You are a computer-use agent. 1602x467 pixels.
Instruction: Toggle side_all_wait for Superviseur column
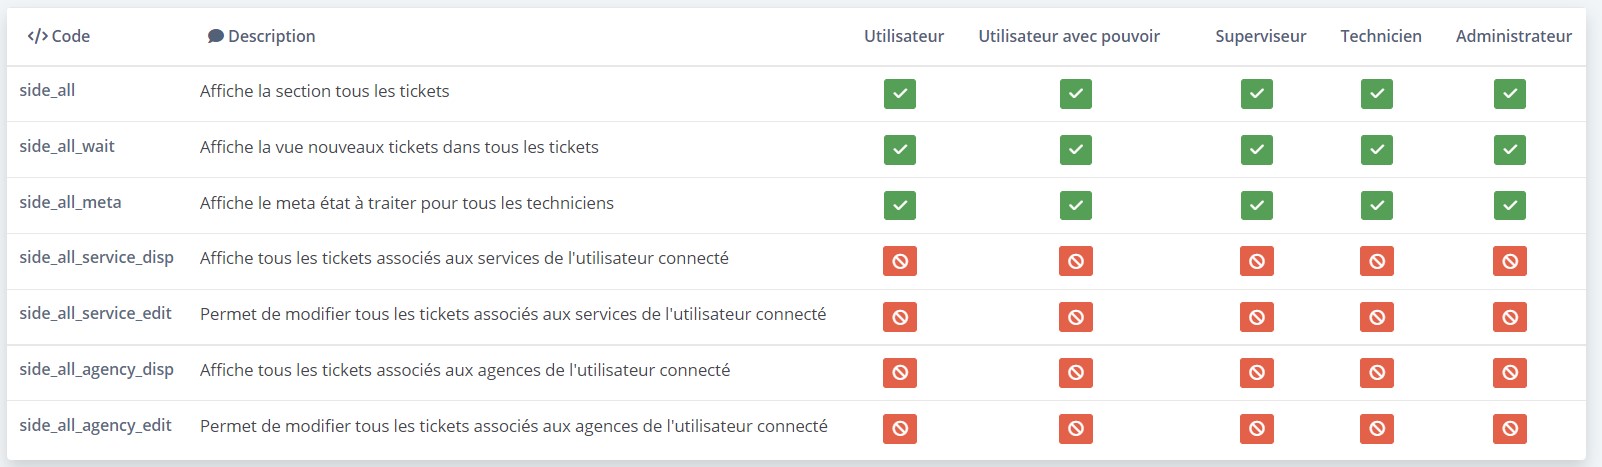tap(1257, 150)
